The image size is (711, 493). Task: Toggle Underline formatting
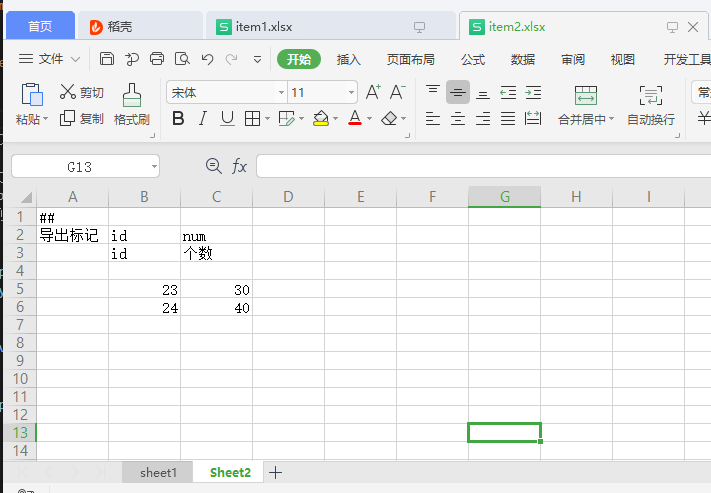click(x=227, y=119)
